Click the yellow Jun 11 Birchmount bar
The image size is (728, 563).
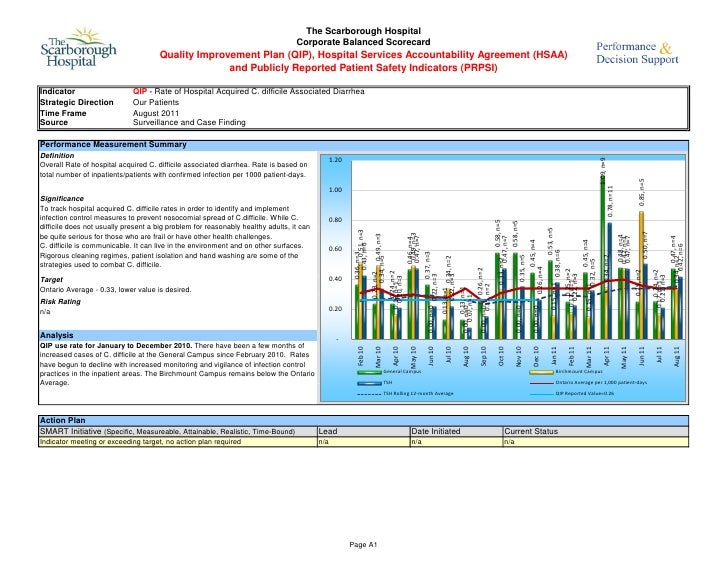(642, 275)
